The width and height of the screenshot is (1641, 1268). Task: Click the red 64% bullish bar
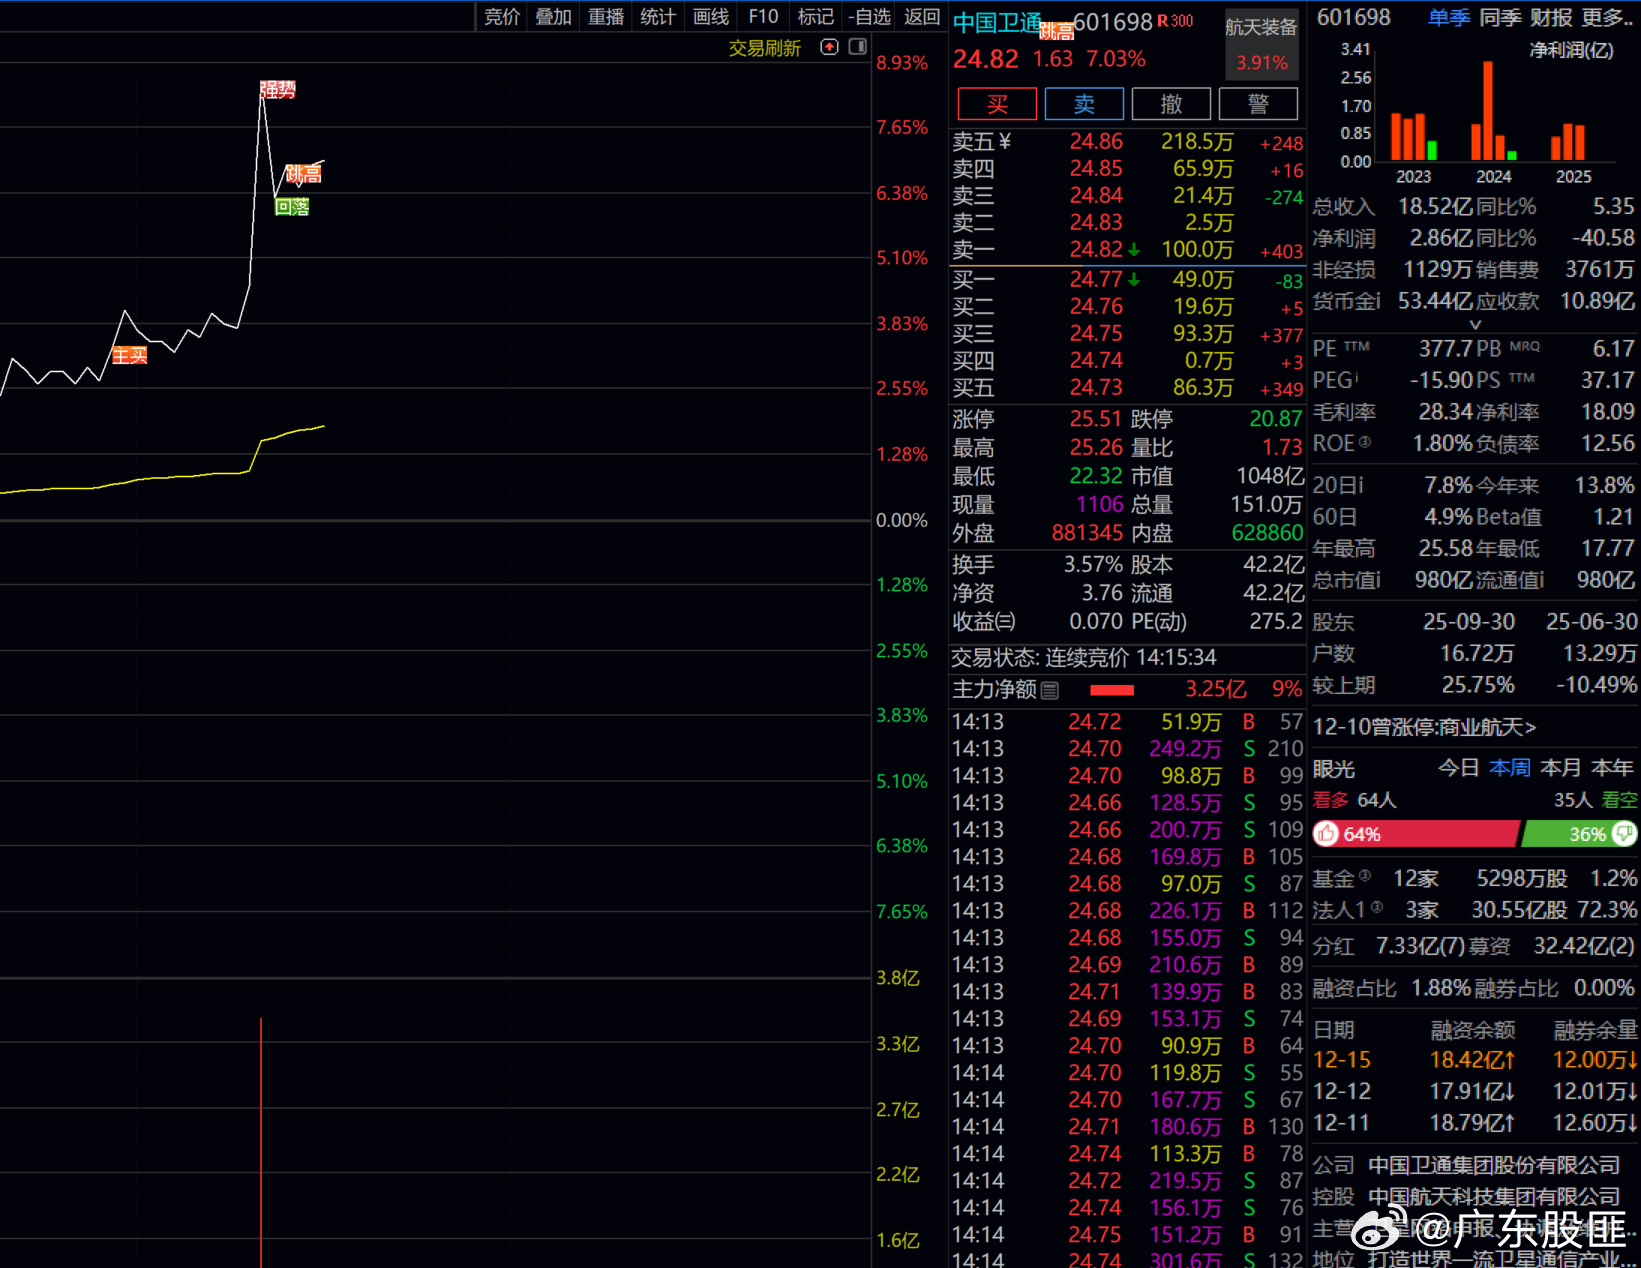1417,834
